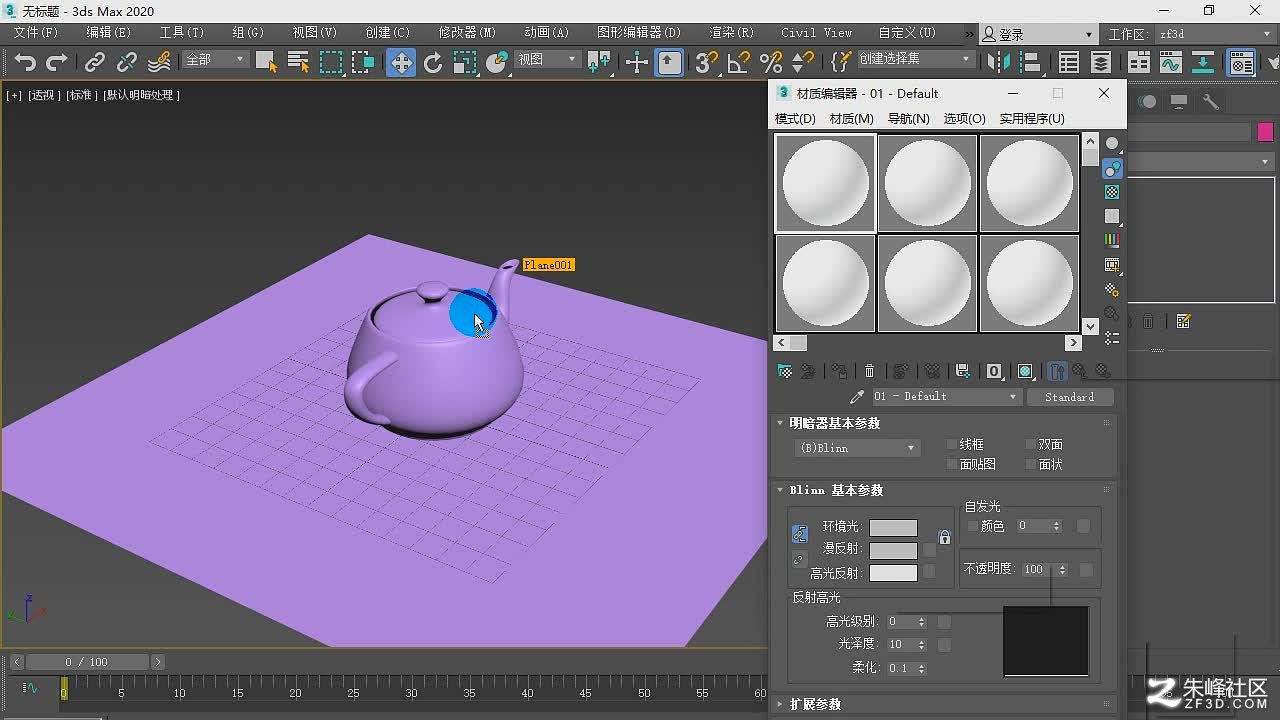
Task: Click the Undo arrow in main toolbar
Action: (25, 63)
